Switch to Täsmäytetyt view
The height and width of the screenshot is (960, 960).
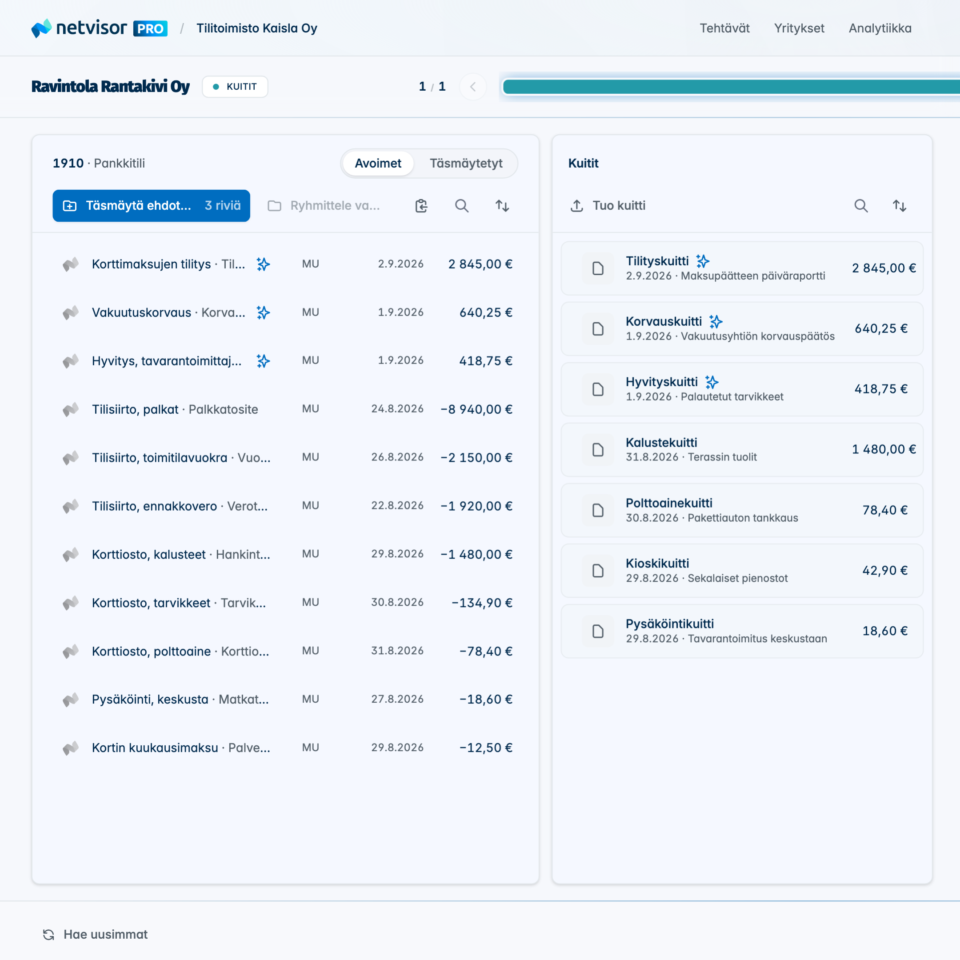click(x=466, y=163)
